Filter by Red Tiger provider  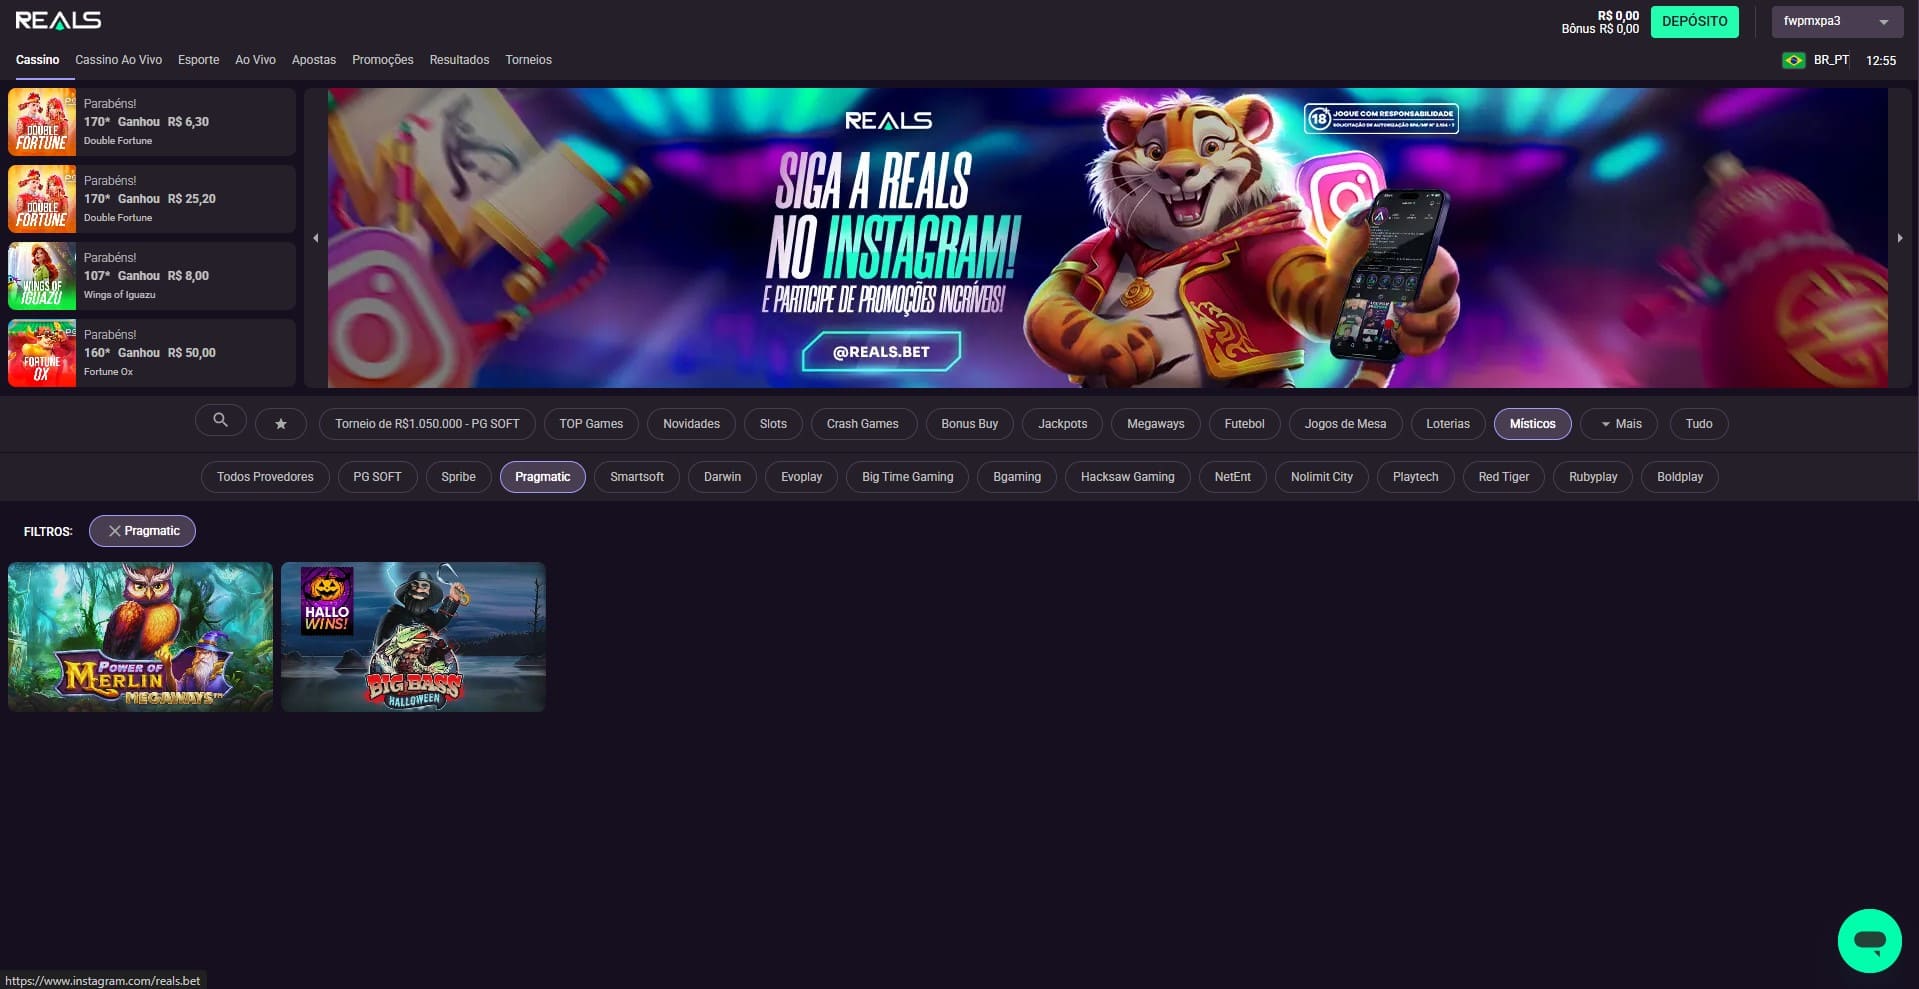pos(1503,477)
